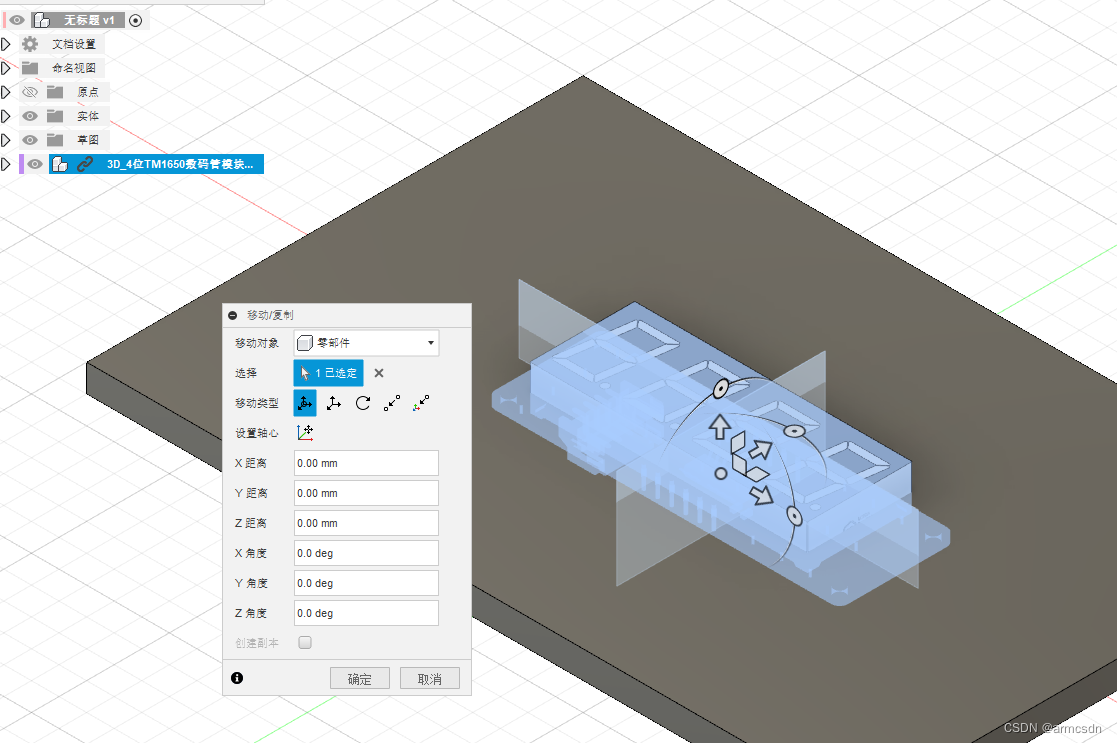Screen dimensions: 1117x743
Task: Click the component icon of 无标题 v1
Action: (x=41, y=20)
